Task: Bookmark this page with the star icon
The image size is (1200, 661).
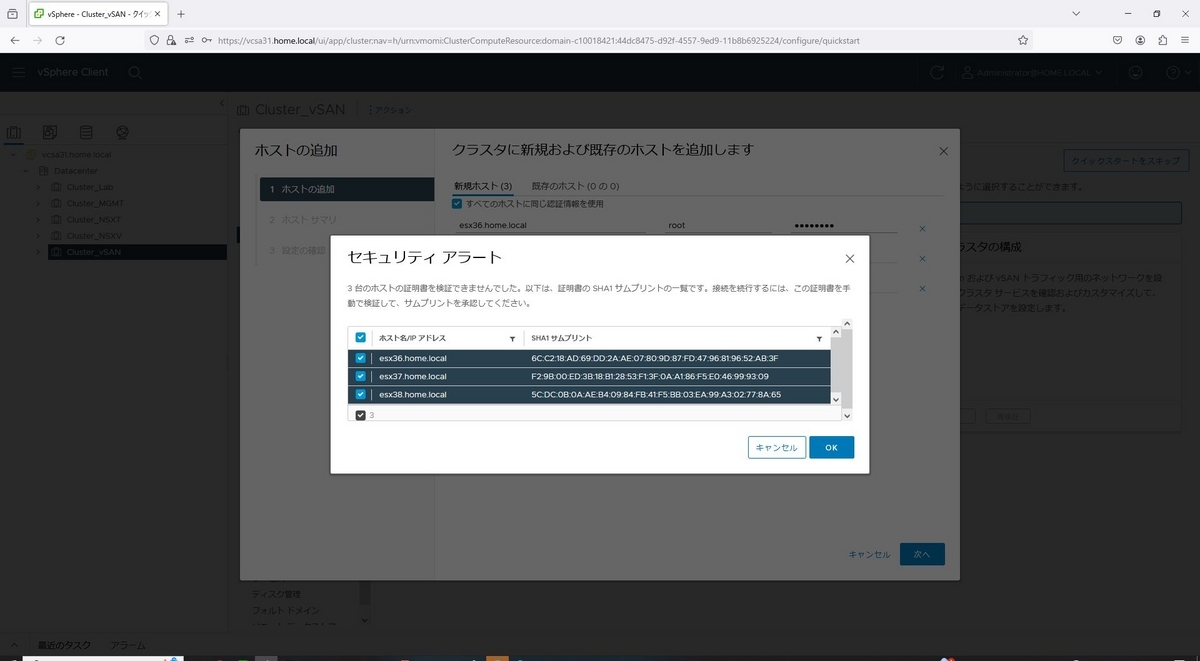Action: tap(1023, 40)
